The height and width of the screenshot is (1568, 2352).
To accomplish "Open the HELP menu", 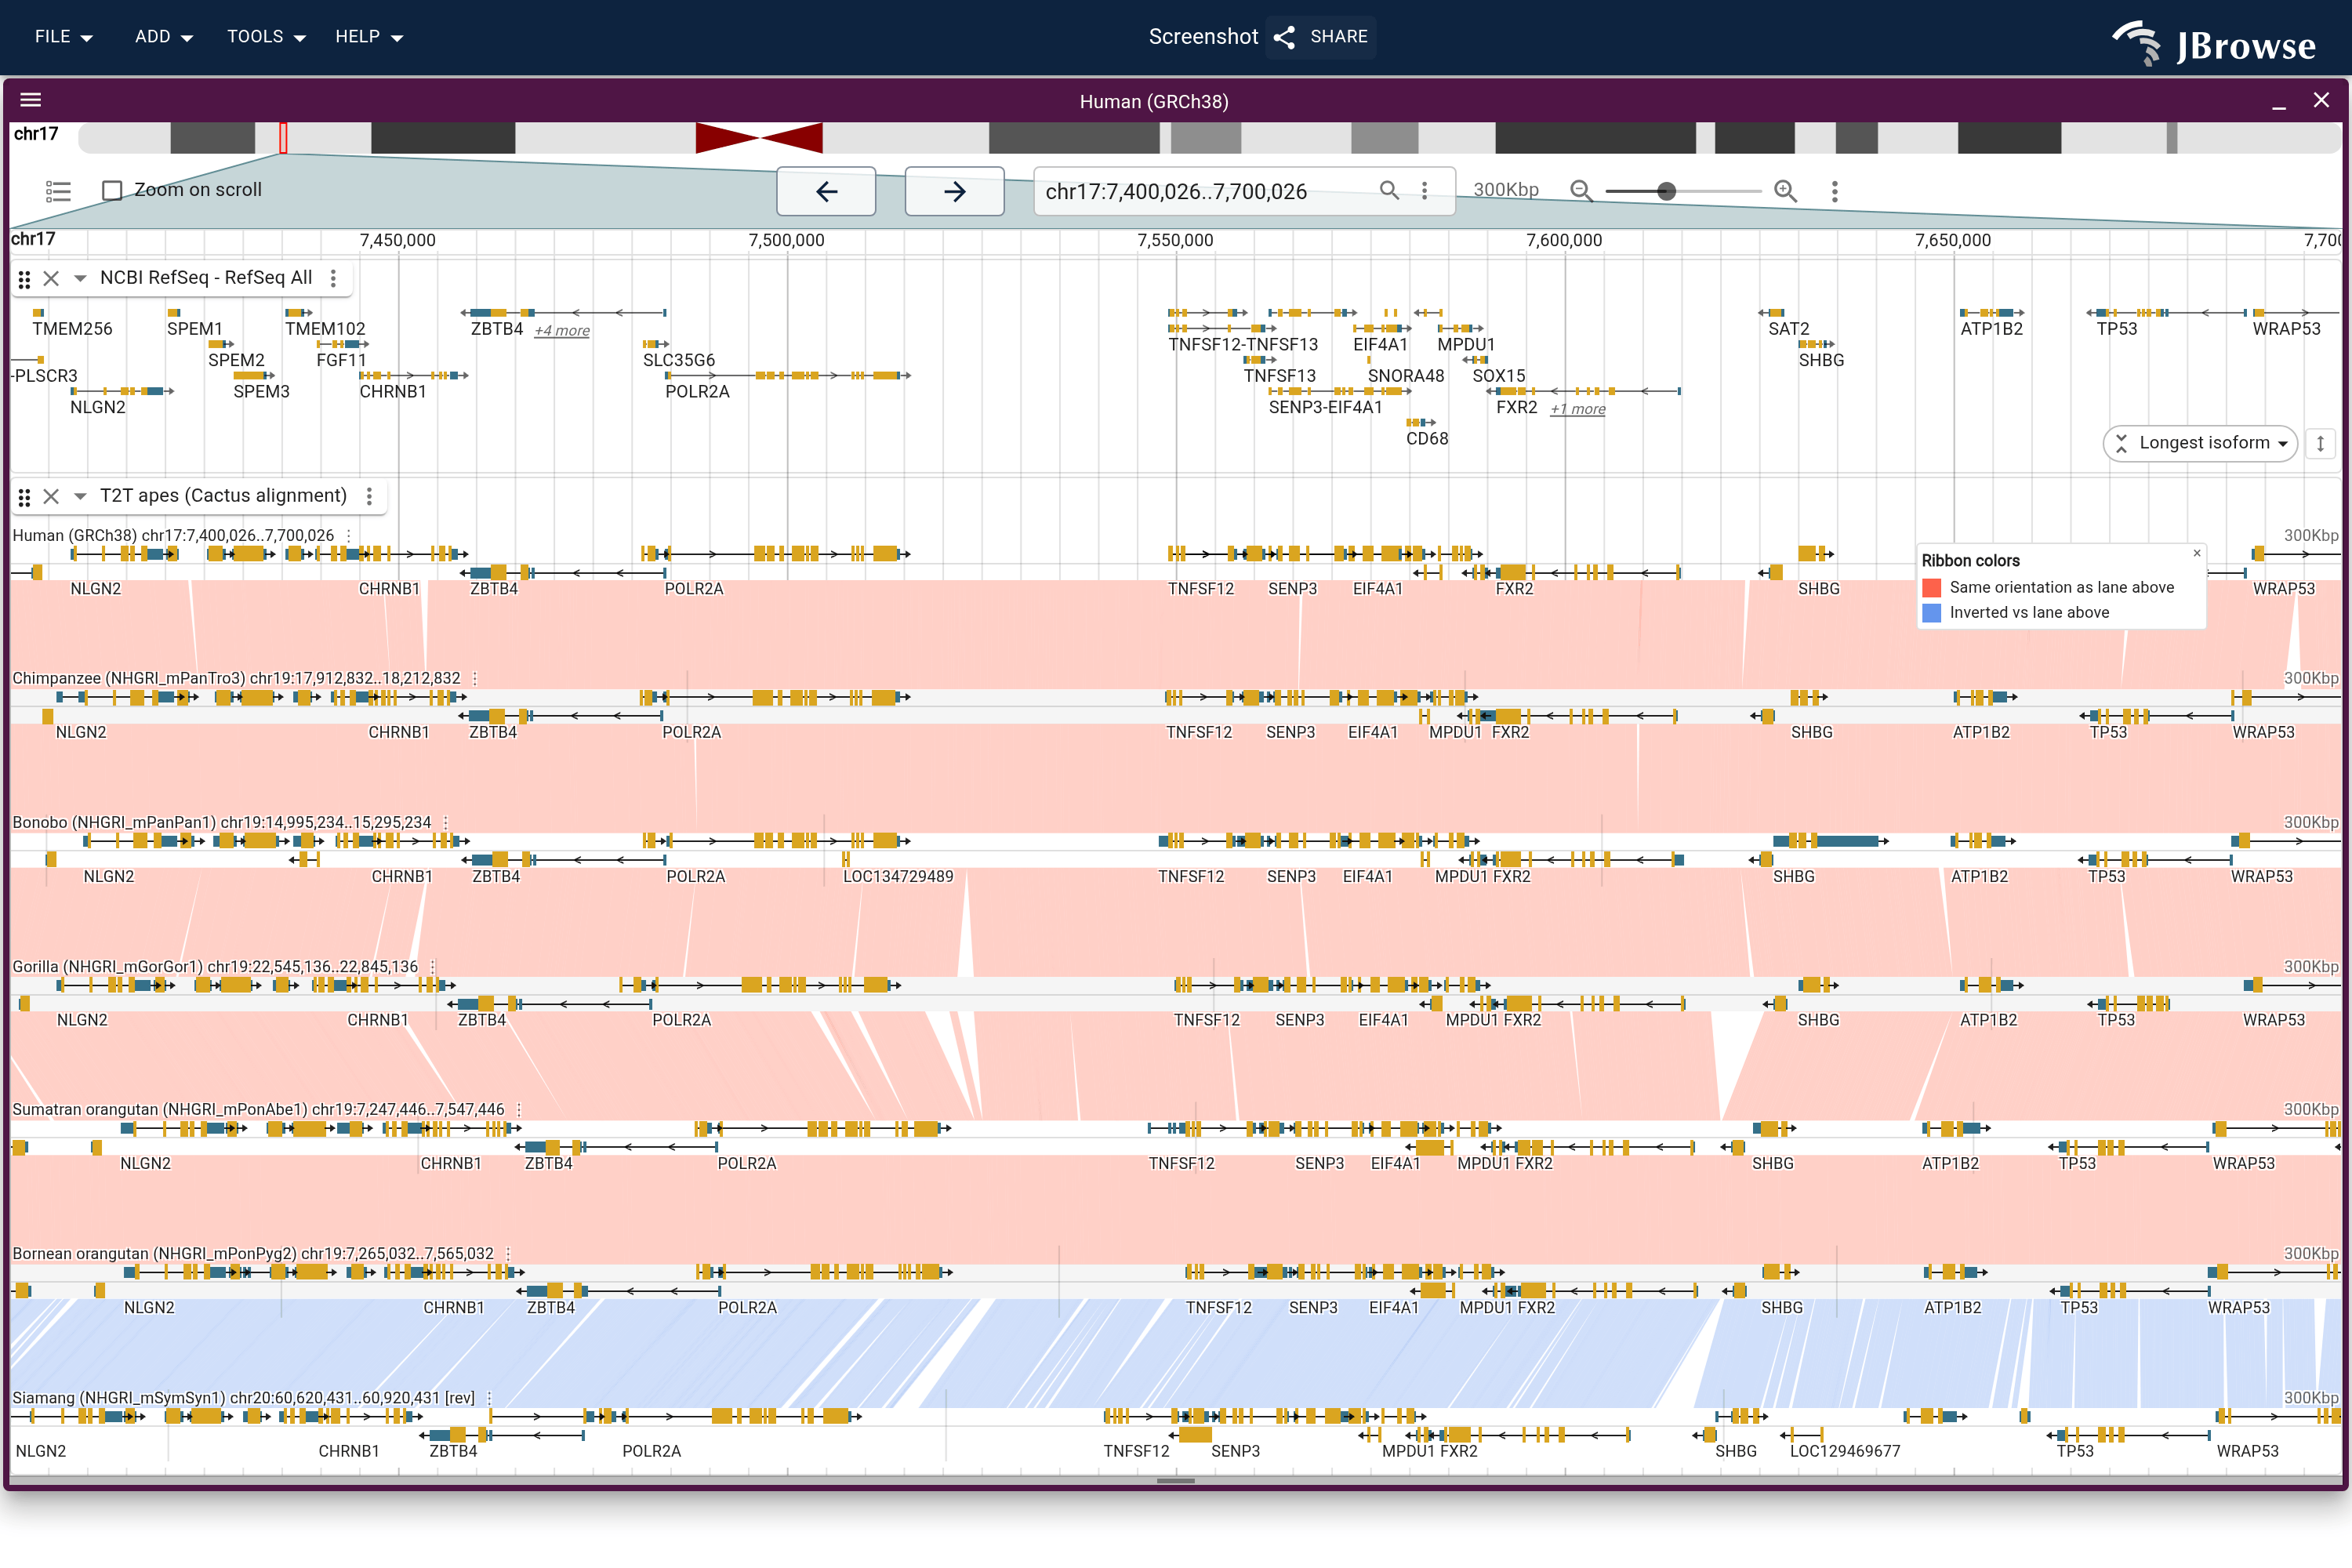I will click(368, 37).
